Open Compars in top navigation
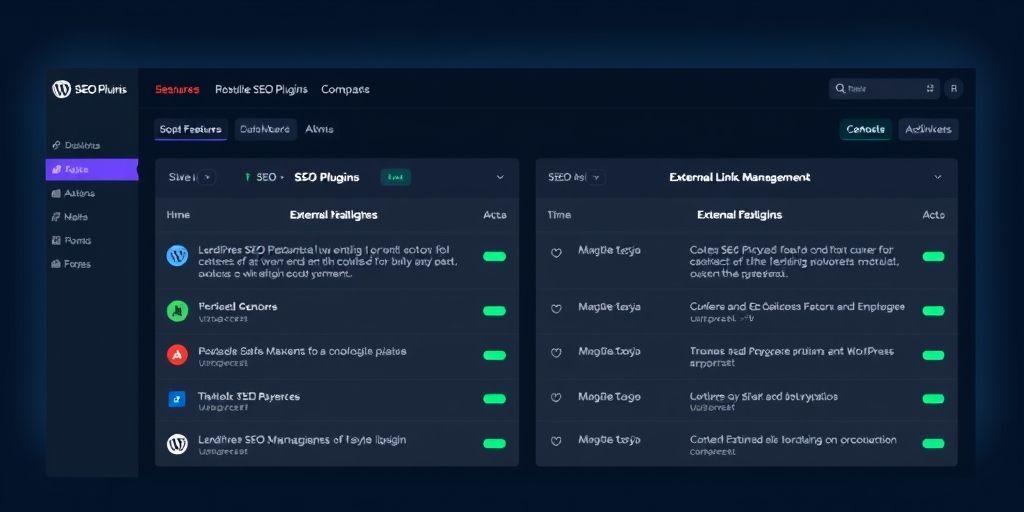The width and height of the screenshot is (1024, 512). tap(345, 89)
